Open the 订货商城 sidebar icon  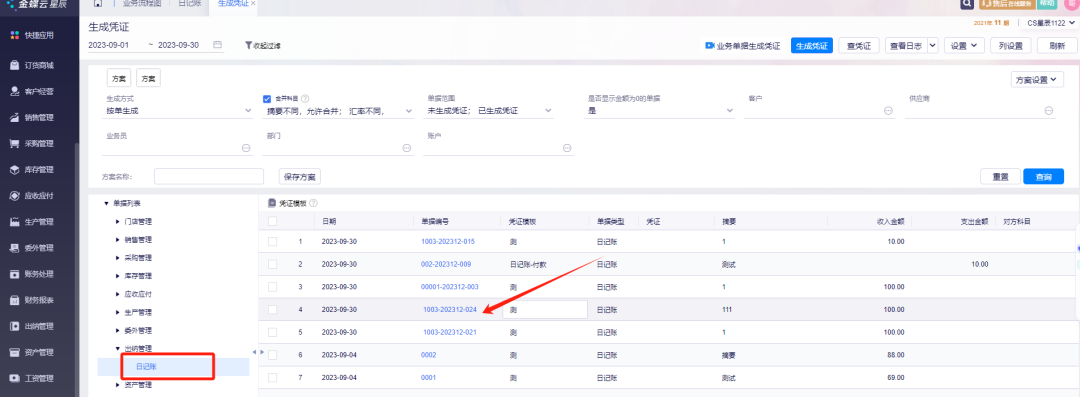[14, 65]
